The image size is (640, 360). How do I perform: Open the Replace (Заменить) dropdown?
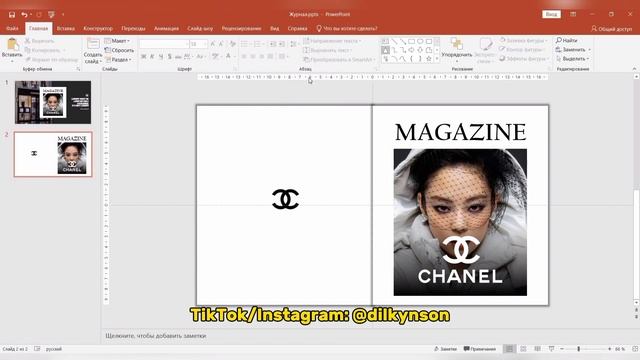coord(573,49)
